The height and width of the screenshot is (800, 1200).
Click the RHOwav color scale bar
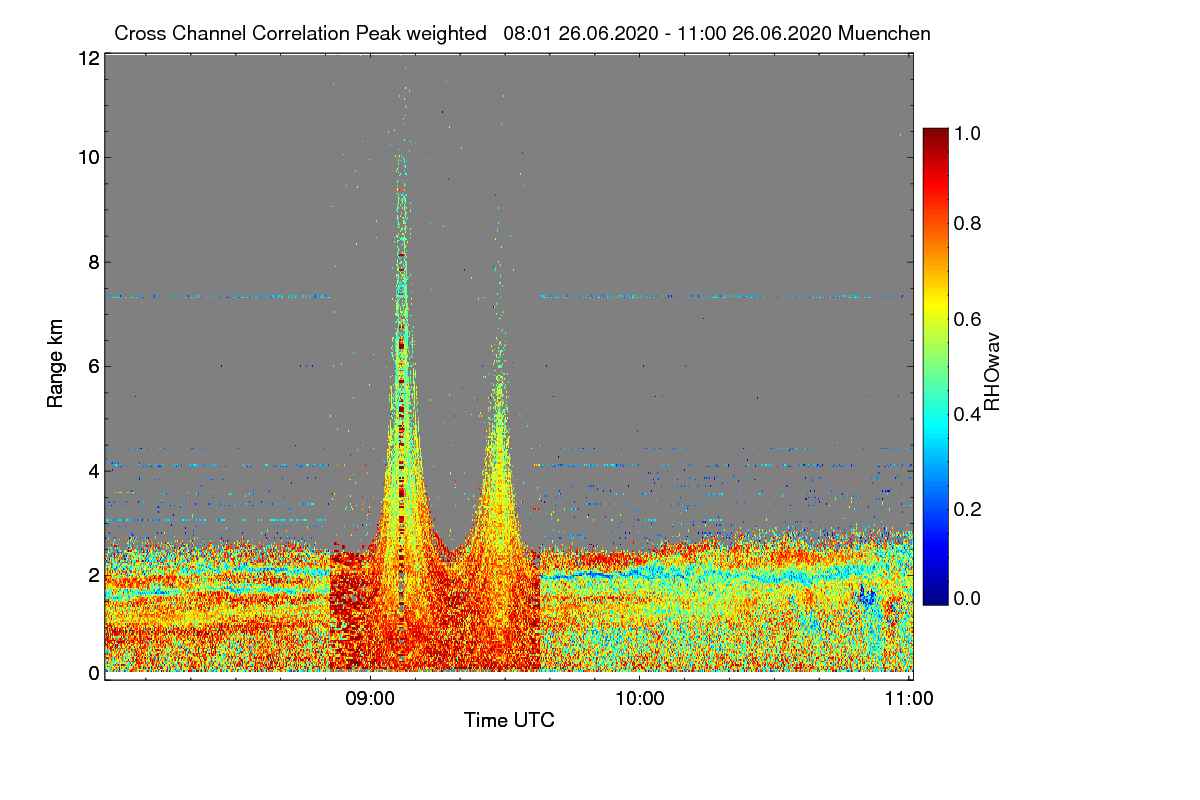pos(935,366)
